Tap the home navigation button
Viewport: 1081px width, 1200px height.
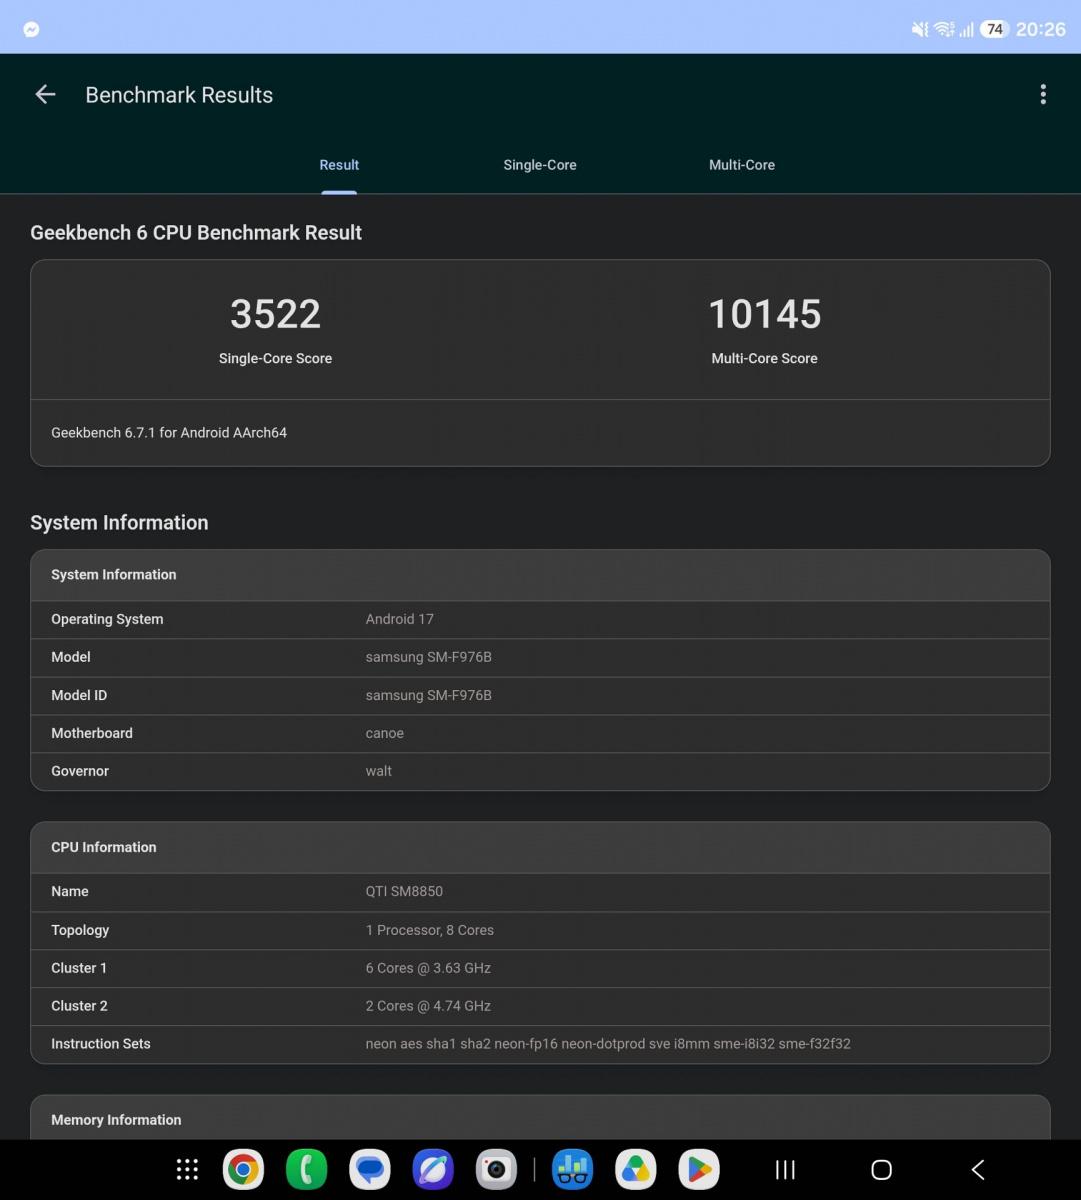pos(881,1169)
